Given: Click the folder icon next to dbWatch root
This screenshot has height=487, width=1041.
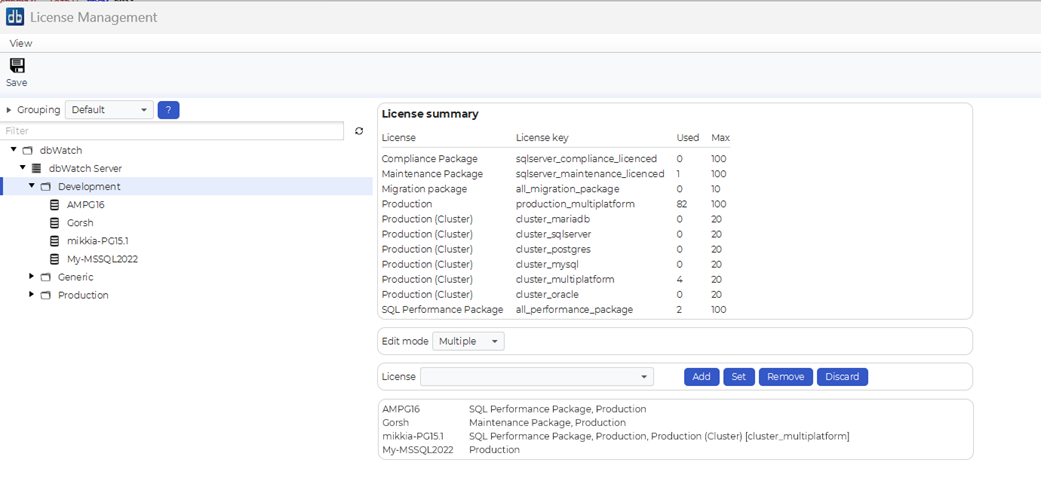Looking at the screenshot, I should click(x=27, y=151).
